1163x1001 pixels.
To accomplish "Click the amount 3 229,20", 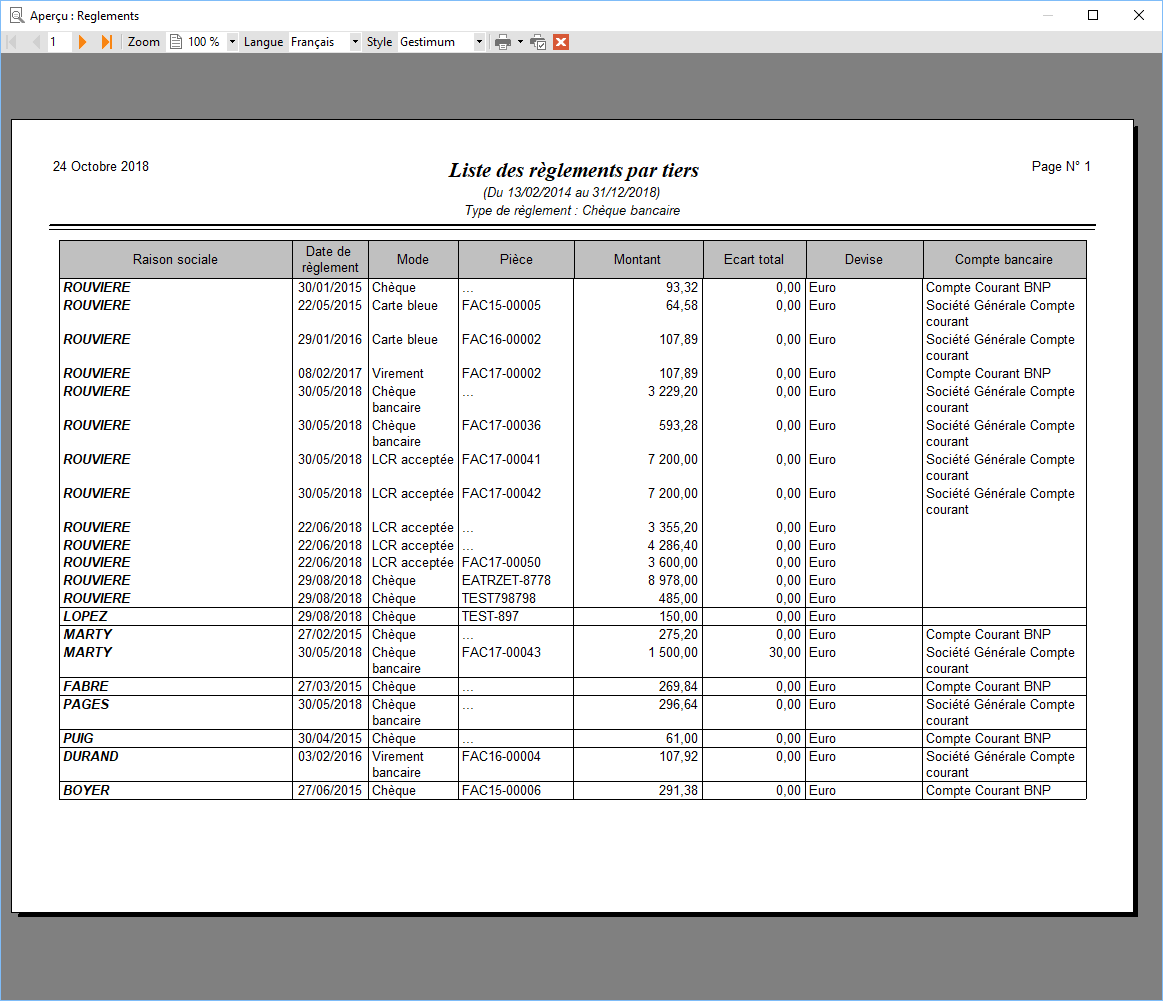I will coord(673,392).
